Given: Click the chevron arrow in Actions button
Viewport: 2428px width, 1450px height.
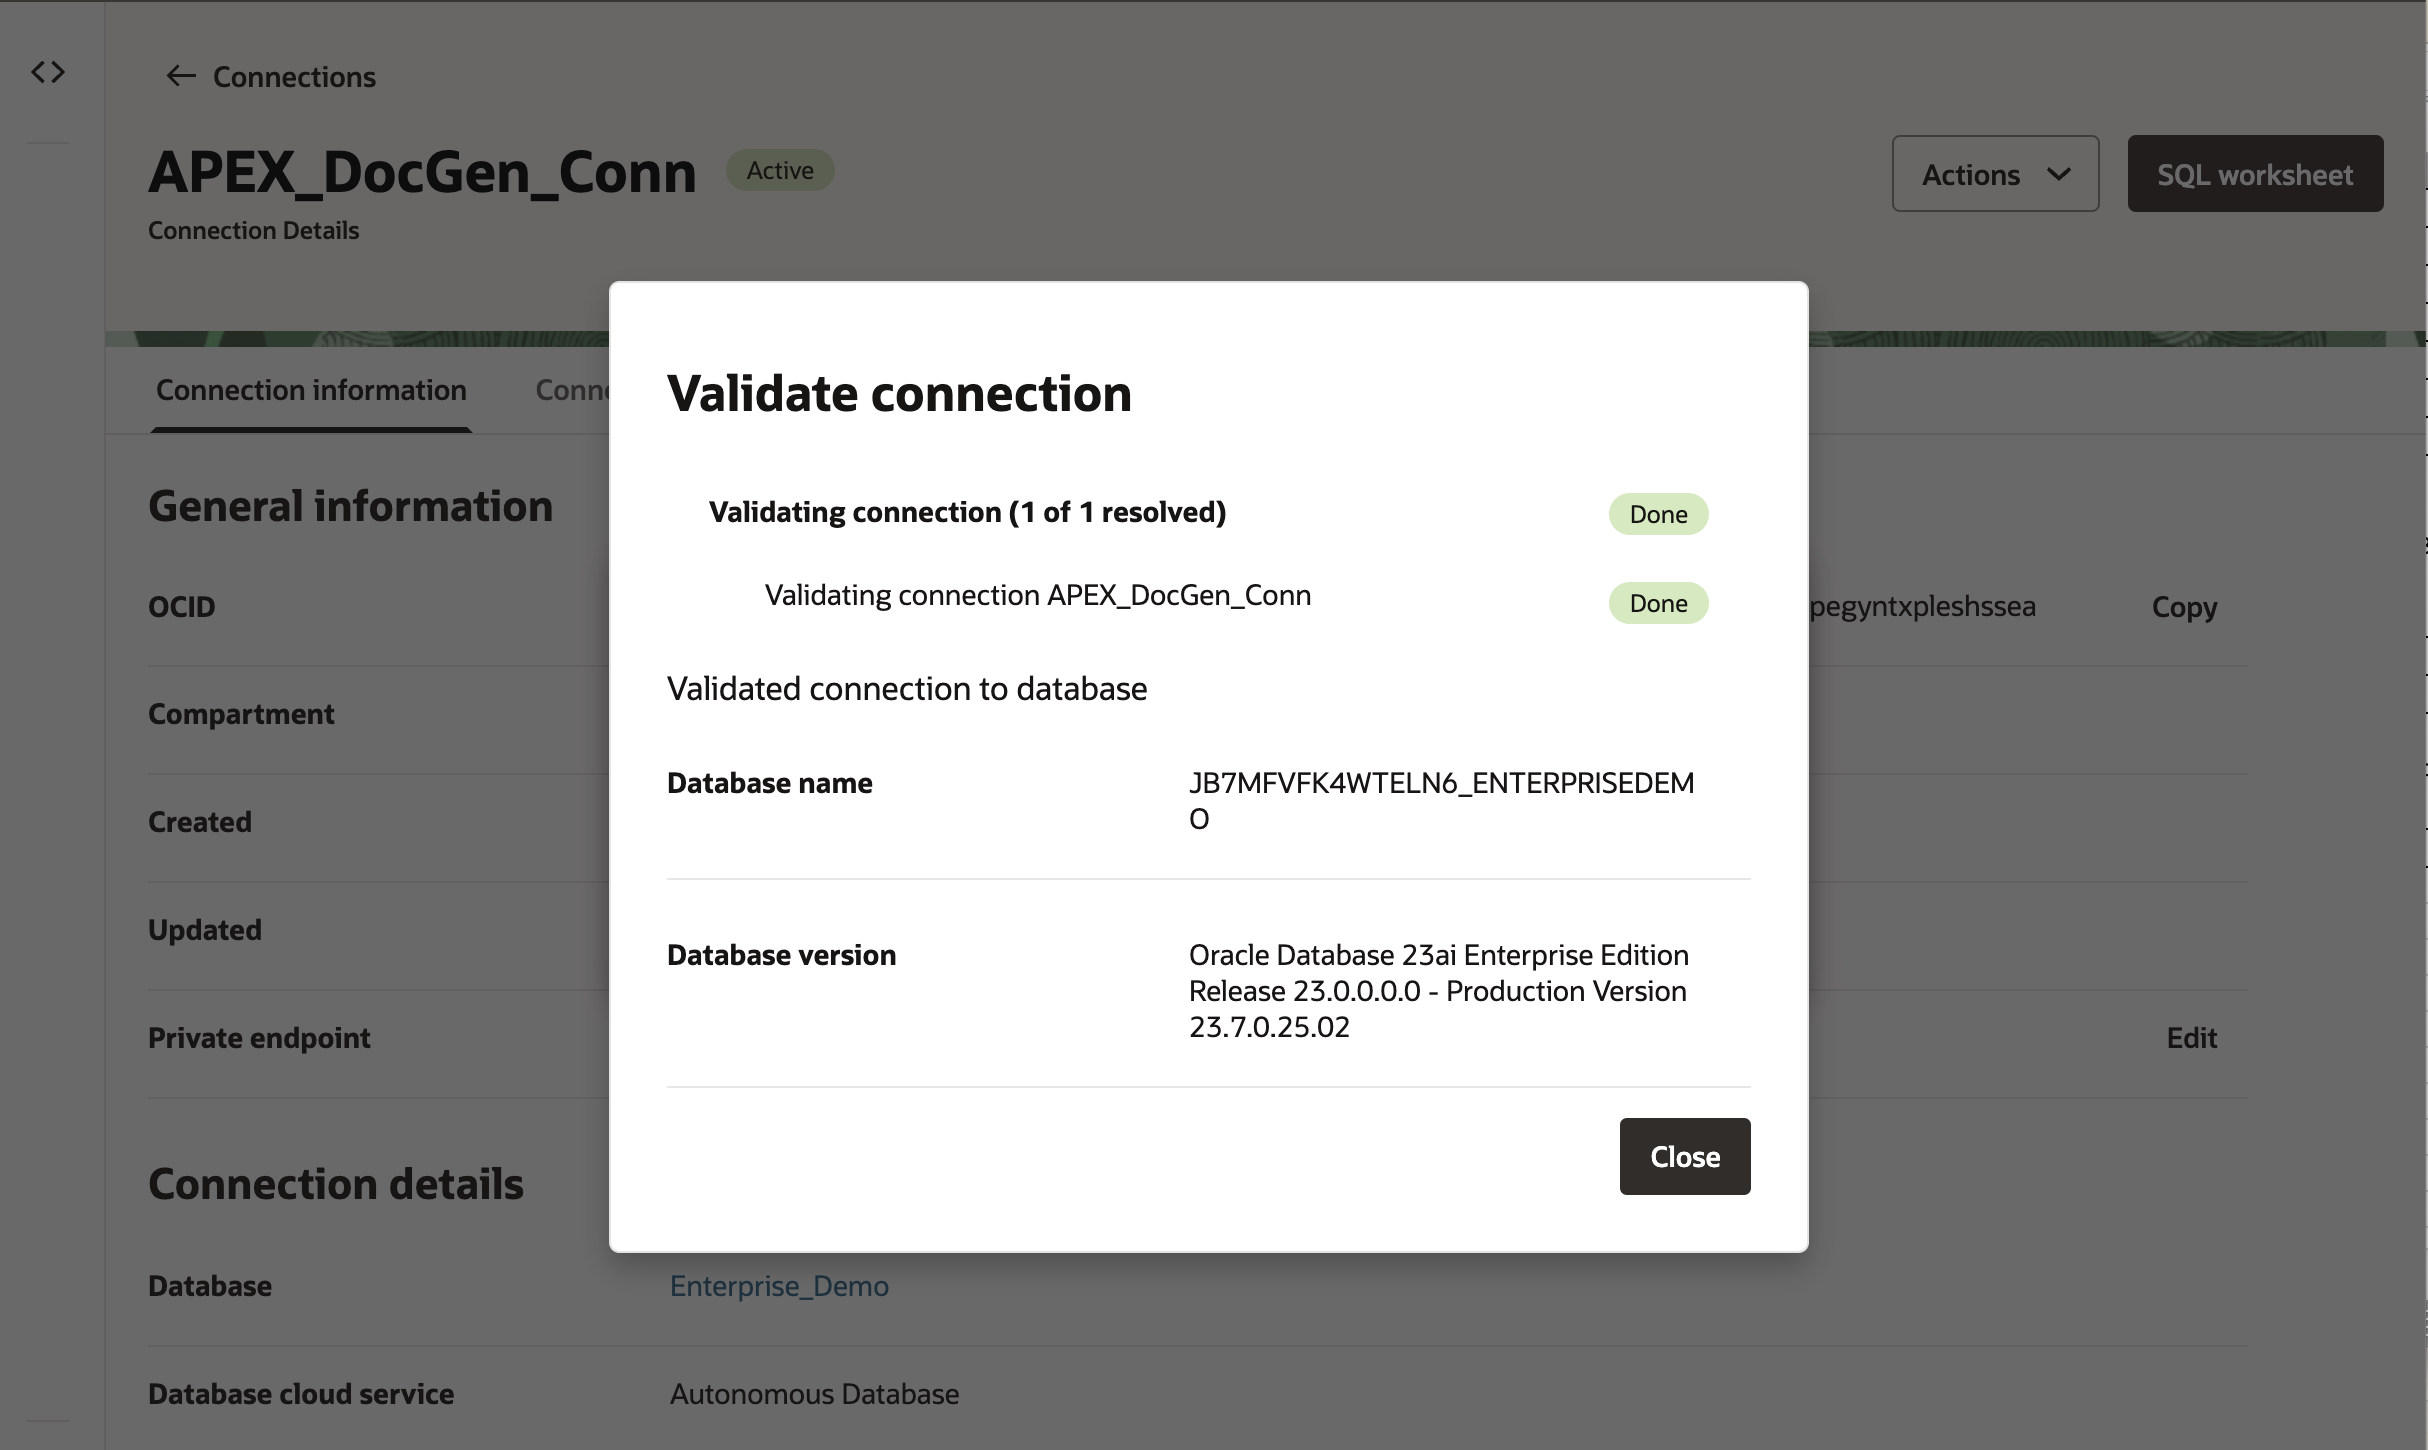Looking at the screenshot, I should pos(2059,174).
